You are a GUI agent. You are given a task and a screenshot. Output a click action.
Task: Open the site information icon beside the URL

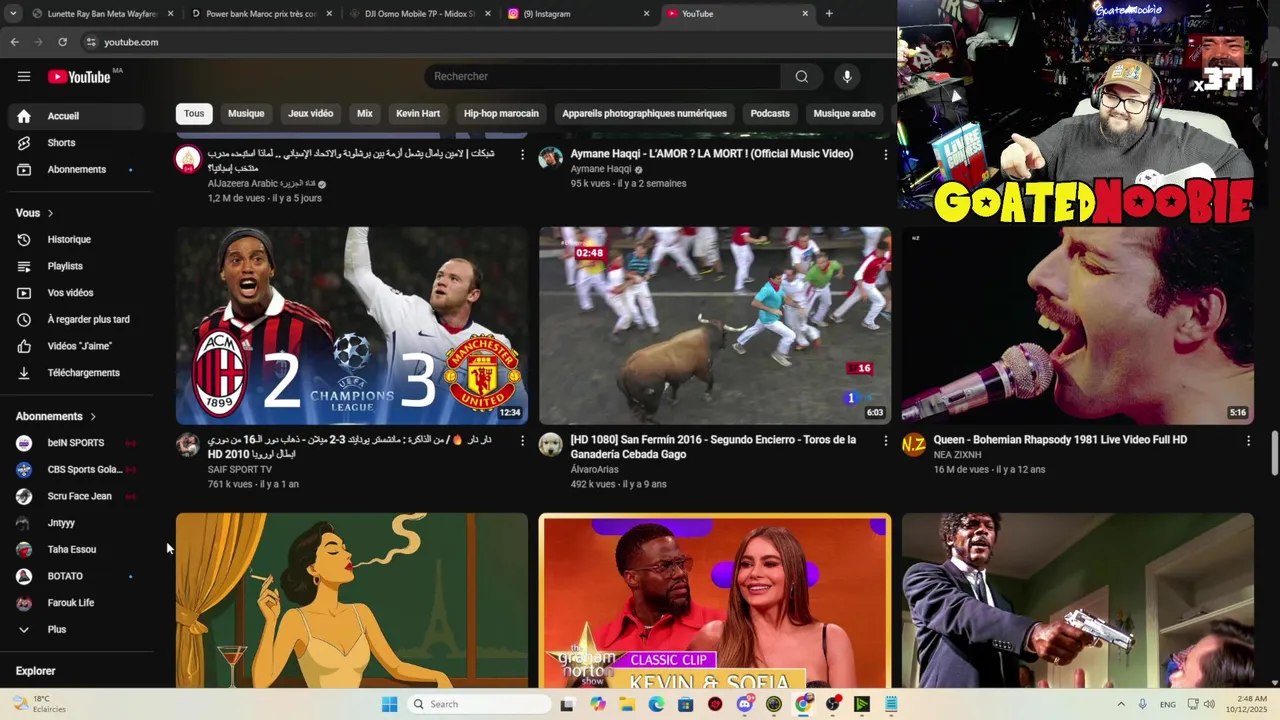coord(91,42)
